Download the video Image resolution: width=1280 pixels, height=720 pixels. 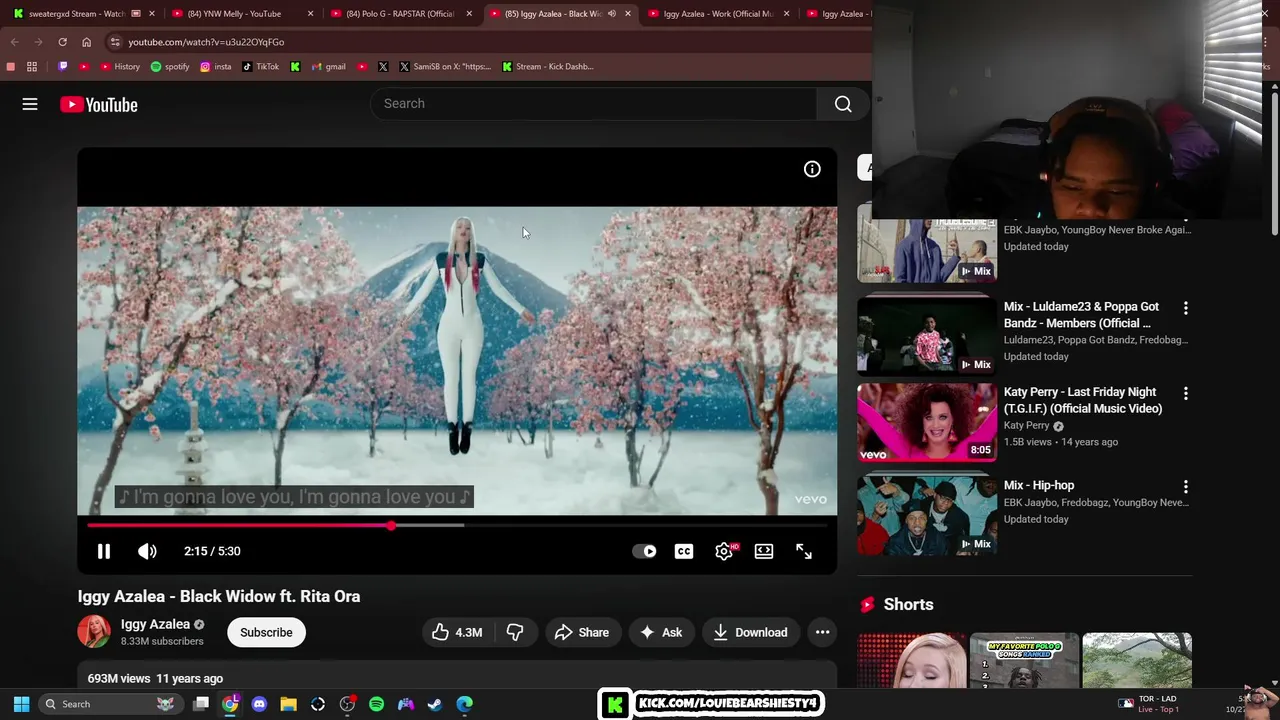tap(750, 632)
